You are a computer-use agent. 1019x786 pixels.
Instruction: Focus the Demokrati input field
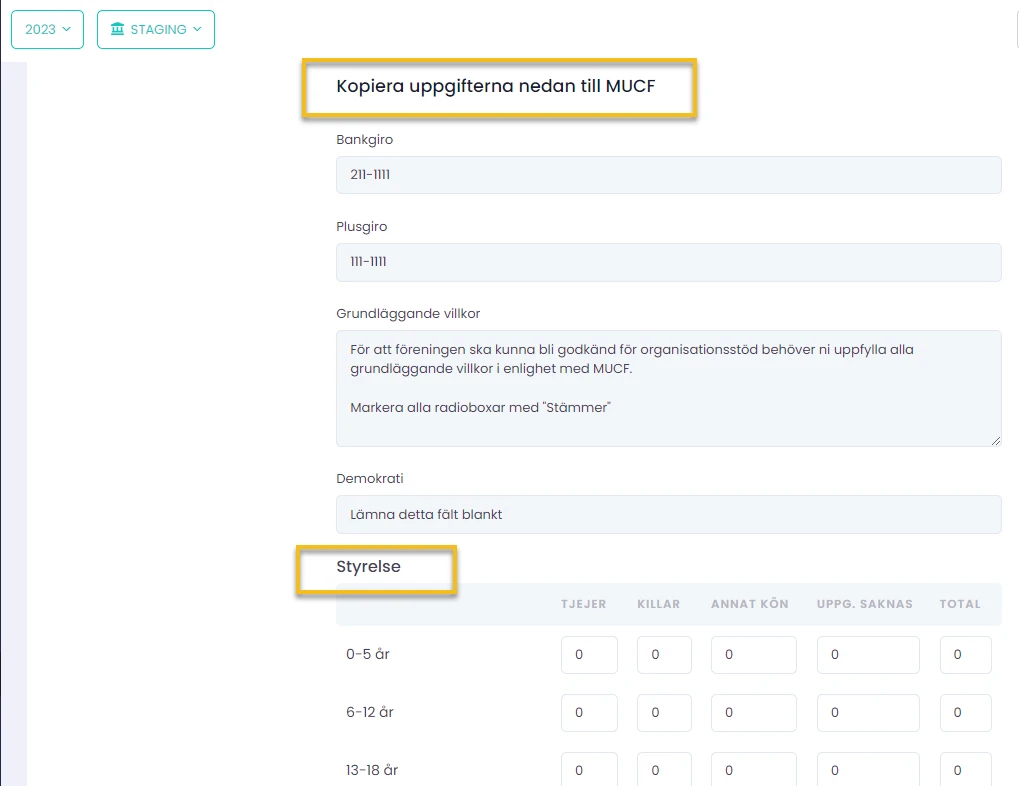[x=668, y=514]
